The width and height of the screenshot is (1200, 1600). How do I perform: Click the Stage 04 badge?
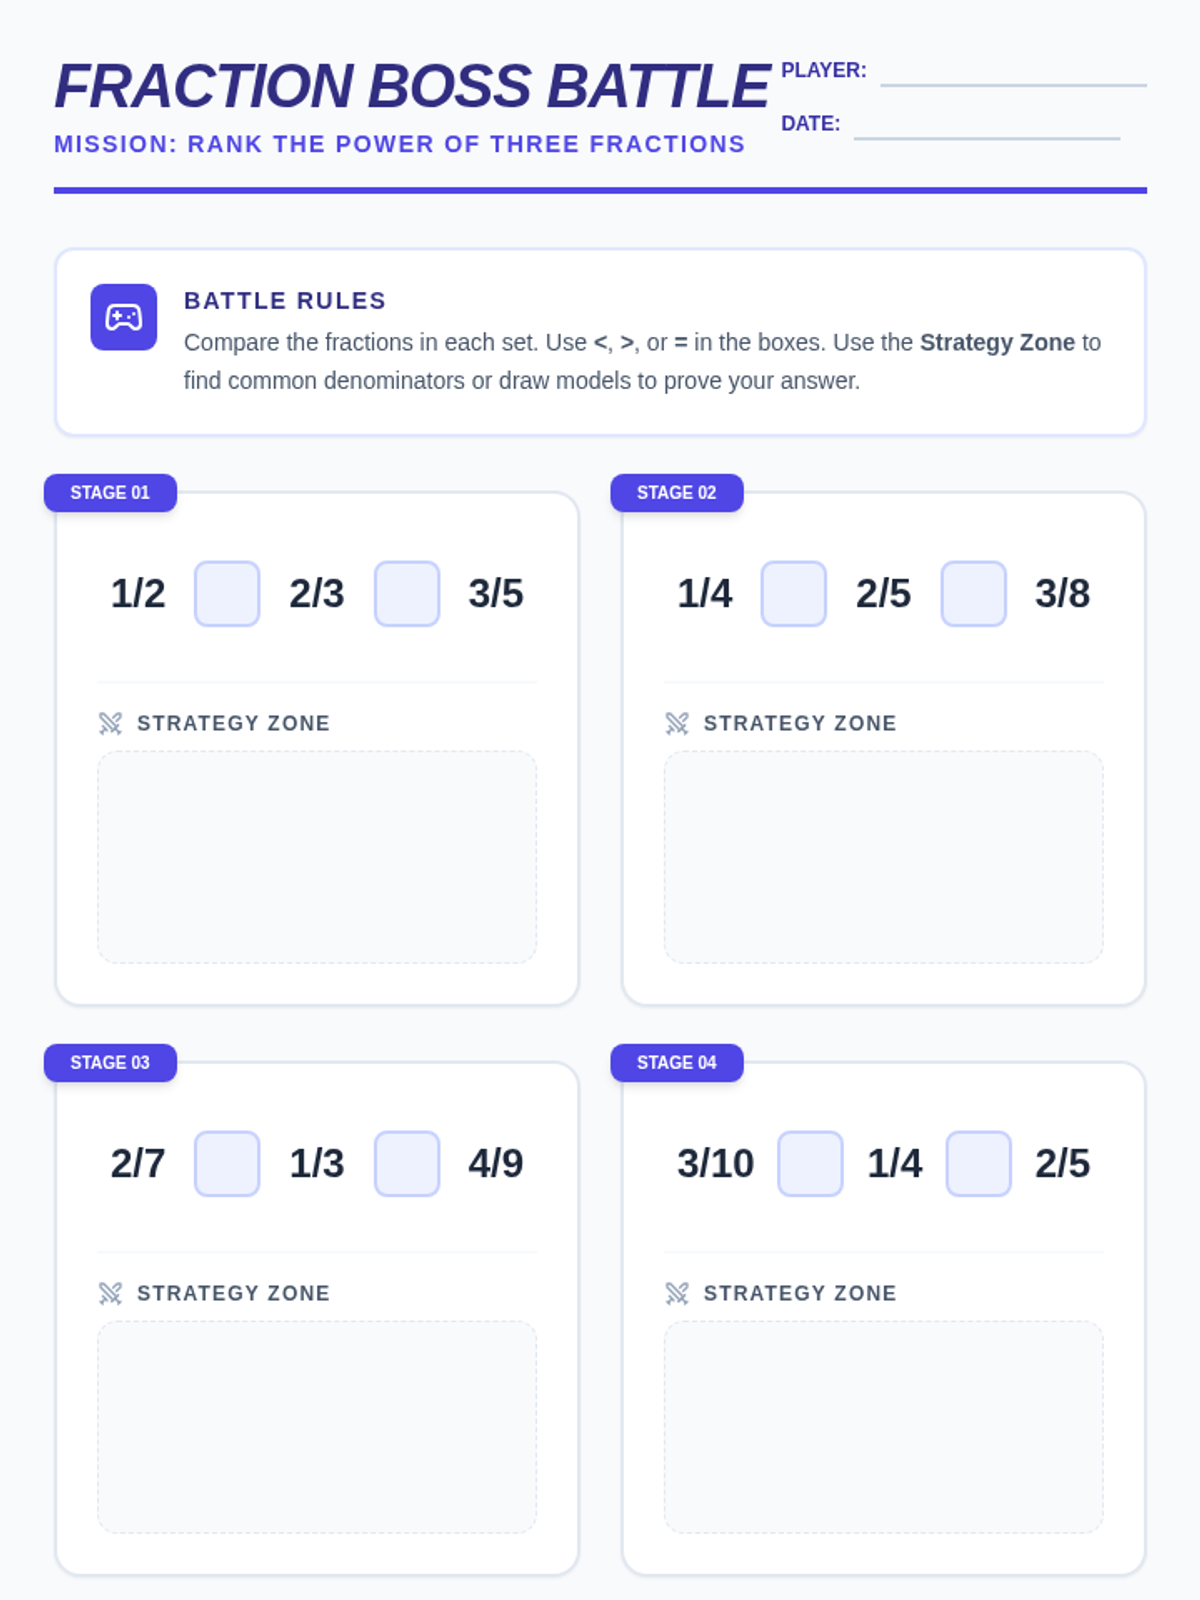tap(677, 1063)
